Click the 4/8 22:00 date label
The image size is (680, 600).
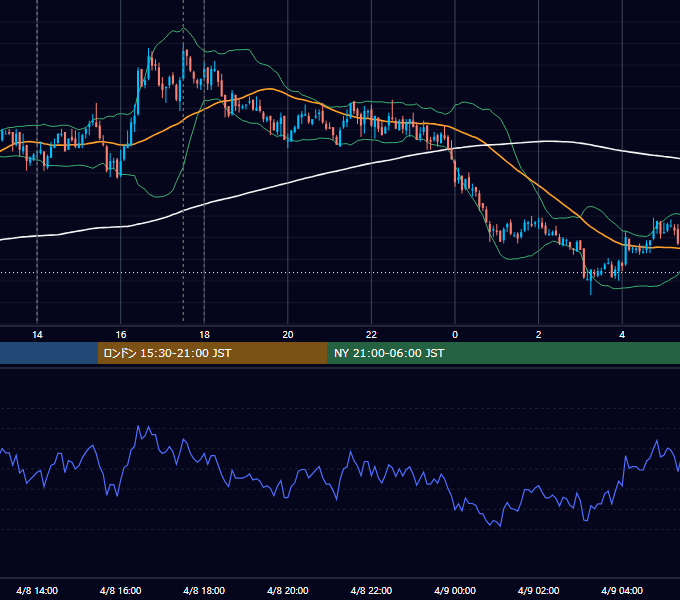pos(371,590)
